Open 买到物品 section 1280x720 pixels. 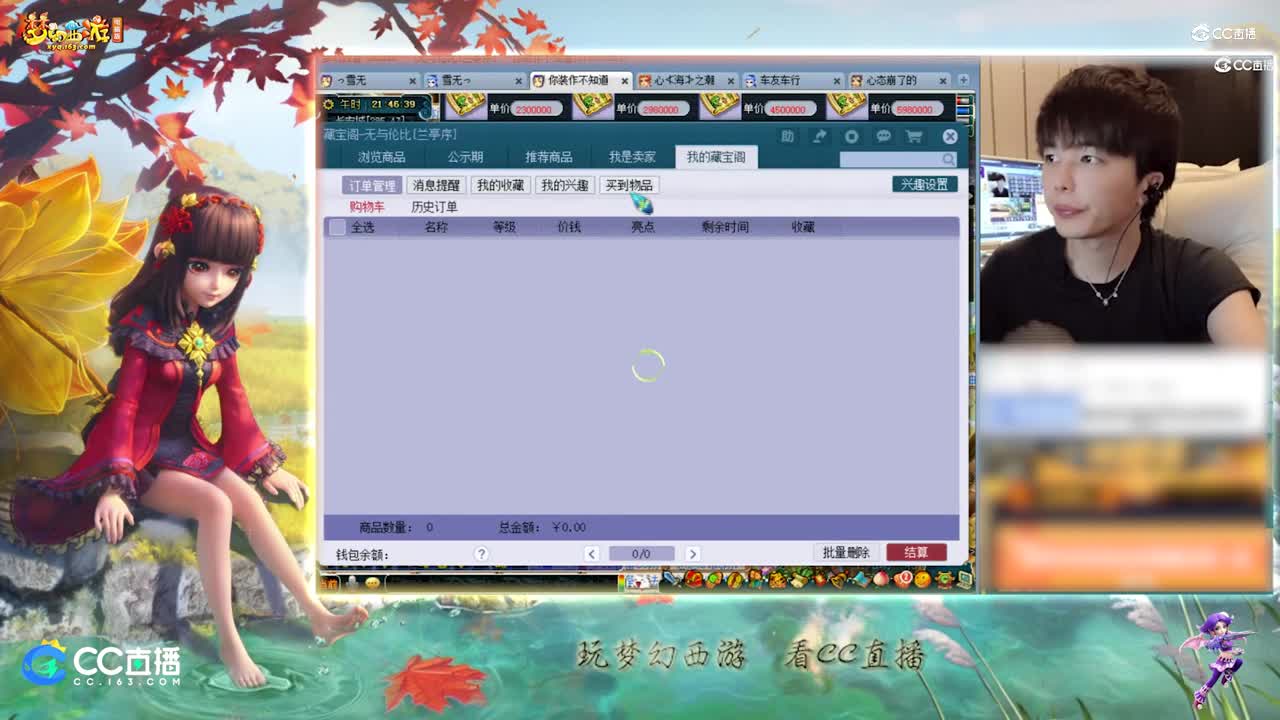[629, 185]
